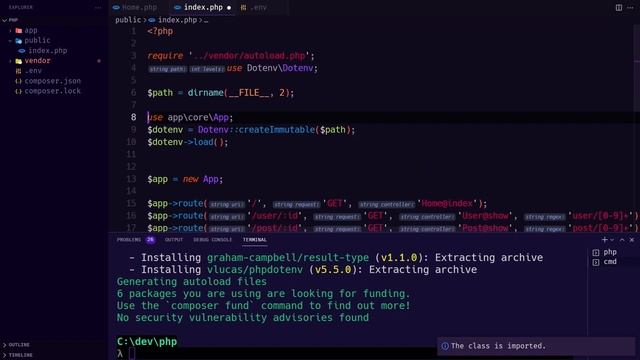Open the .env file in Explorer
The width and height of the screenshot is (640, 360).
click(x=33, y=71)
